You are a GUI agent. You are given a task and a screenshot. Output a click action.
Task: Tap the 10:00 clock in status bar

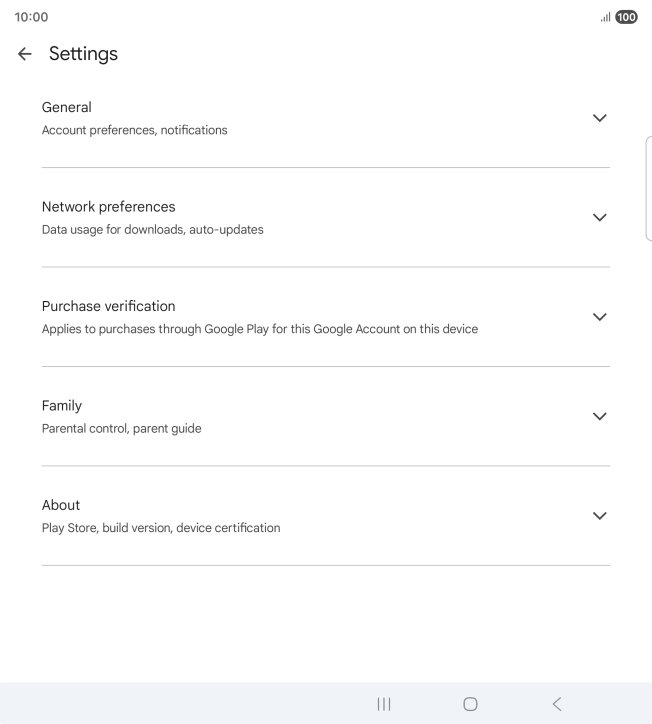(31, 17)
